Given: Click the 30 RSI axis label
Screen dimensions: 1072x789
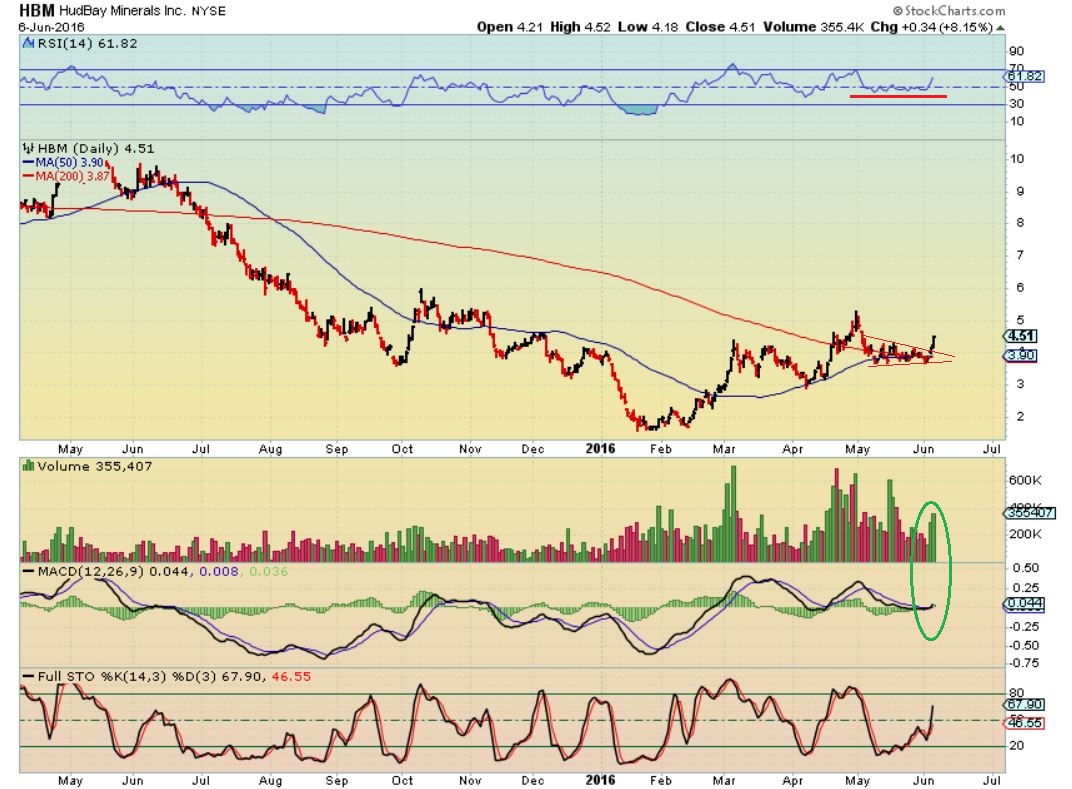Looking at the screenshot, I should [1017, 104].
